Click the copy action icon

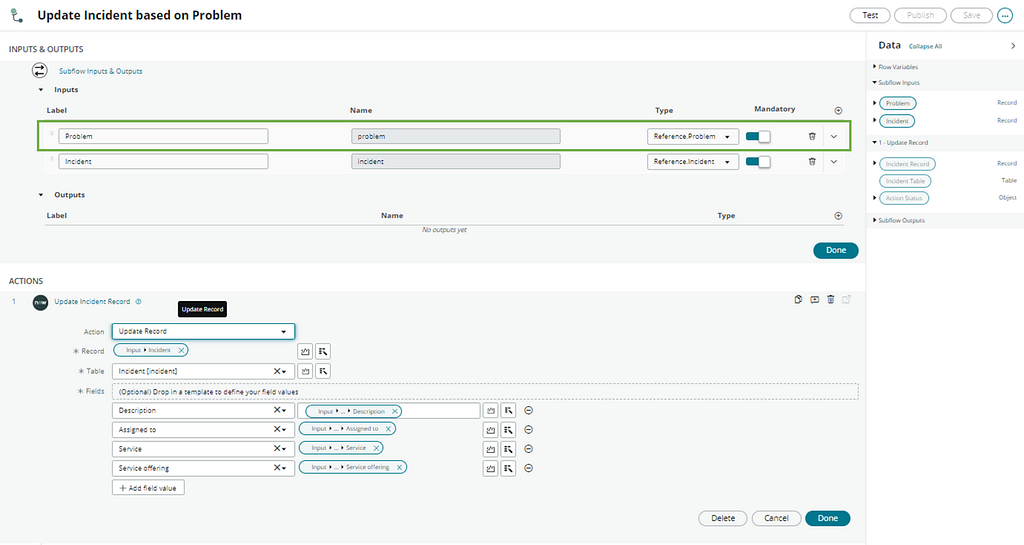(798, 300)
